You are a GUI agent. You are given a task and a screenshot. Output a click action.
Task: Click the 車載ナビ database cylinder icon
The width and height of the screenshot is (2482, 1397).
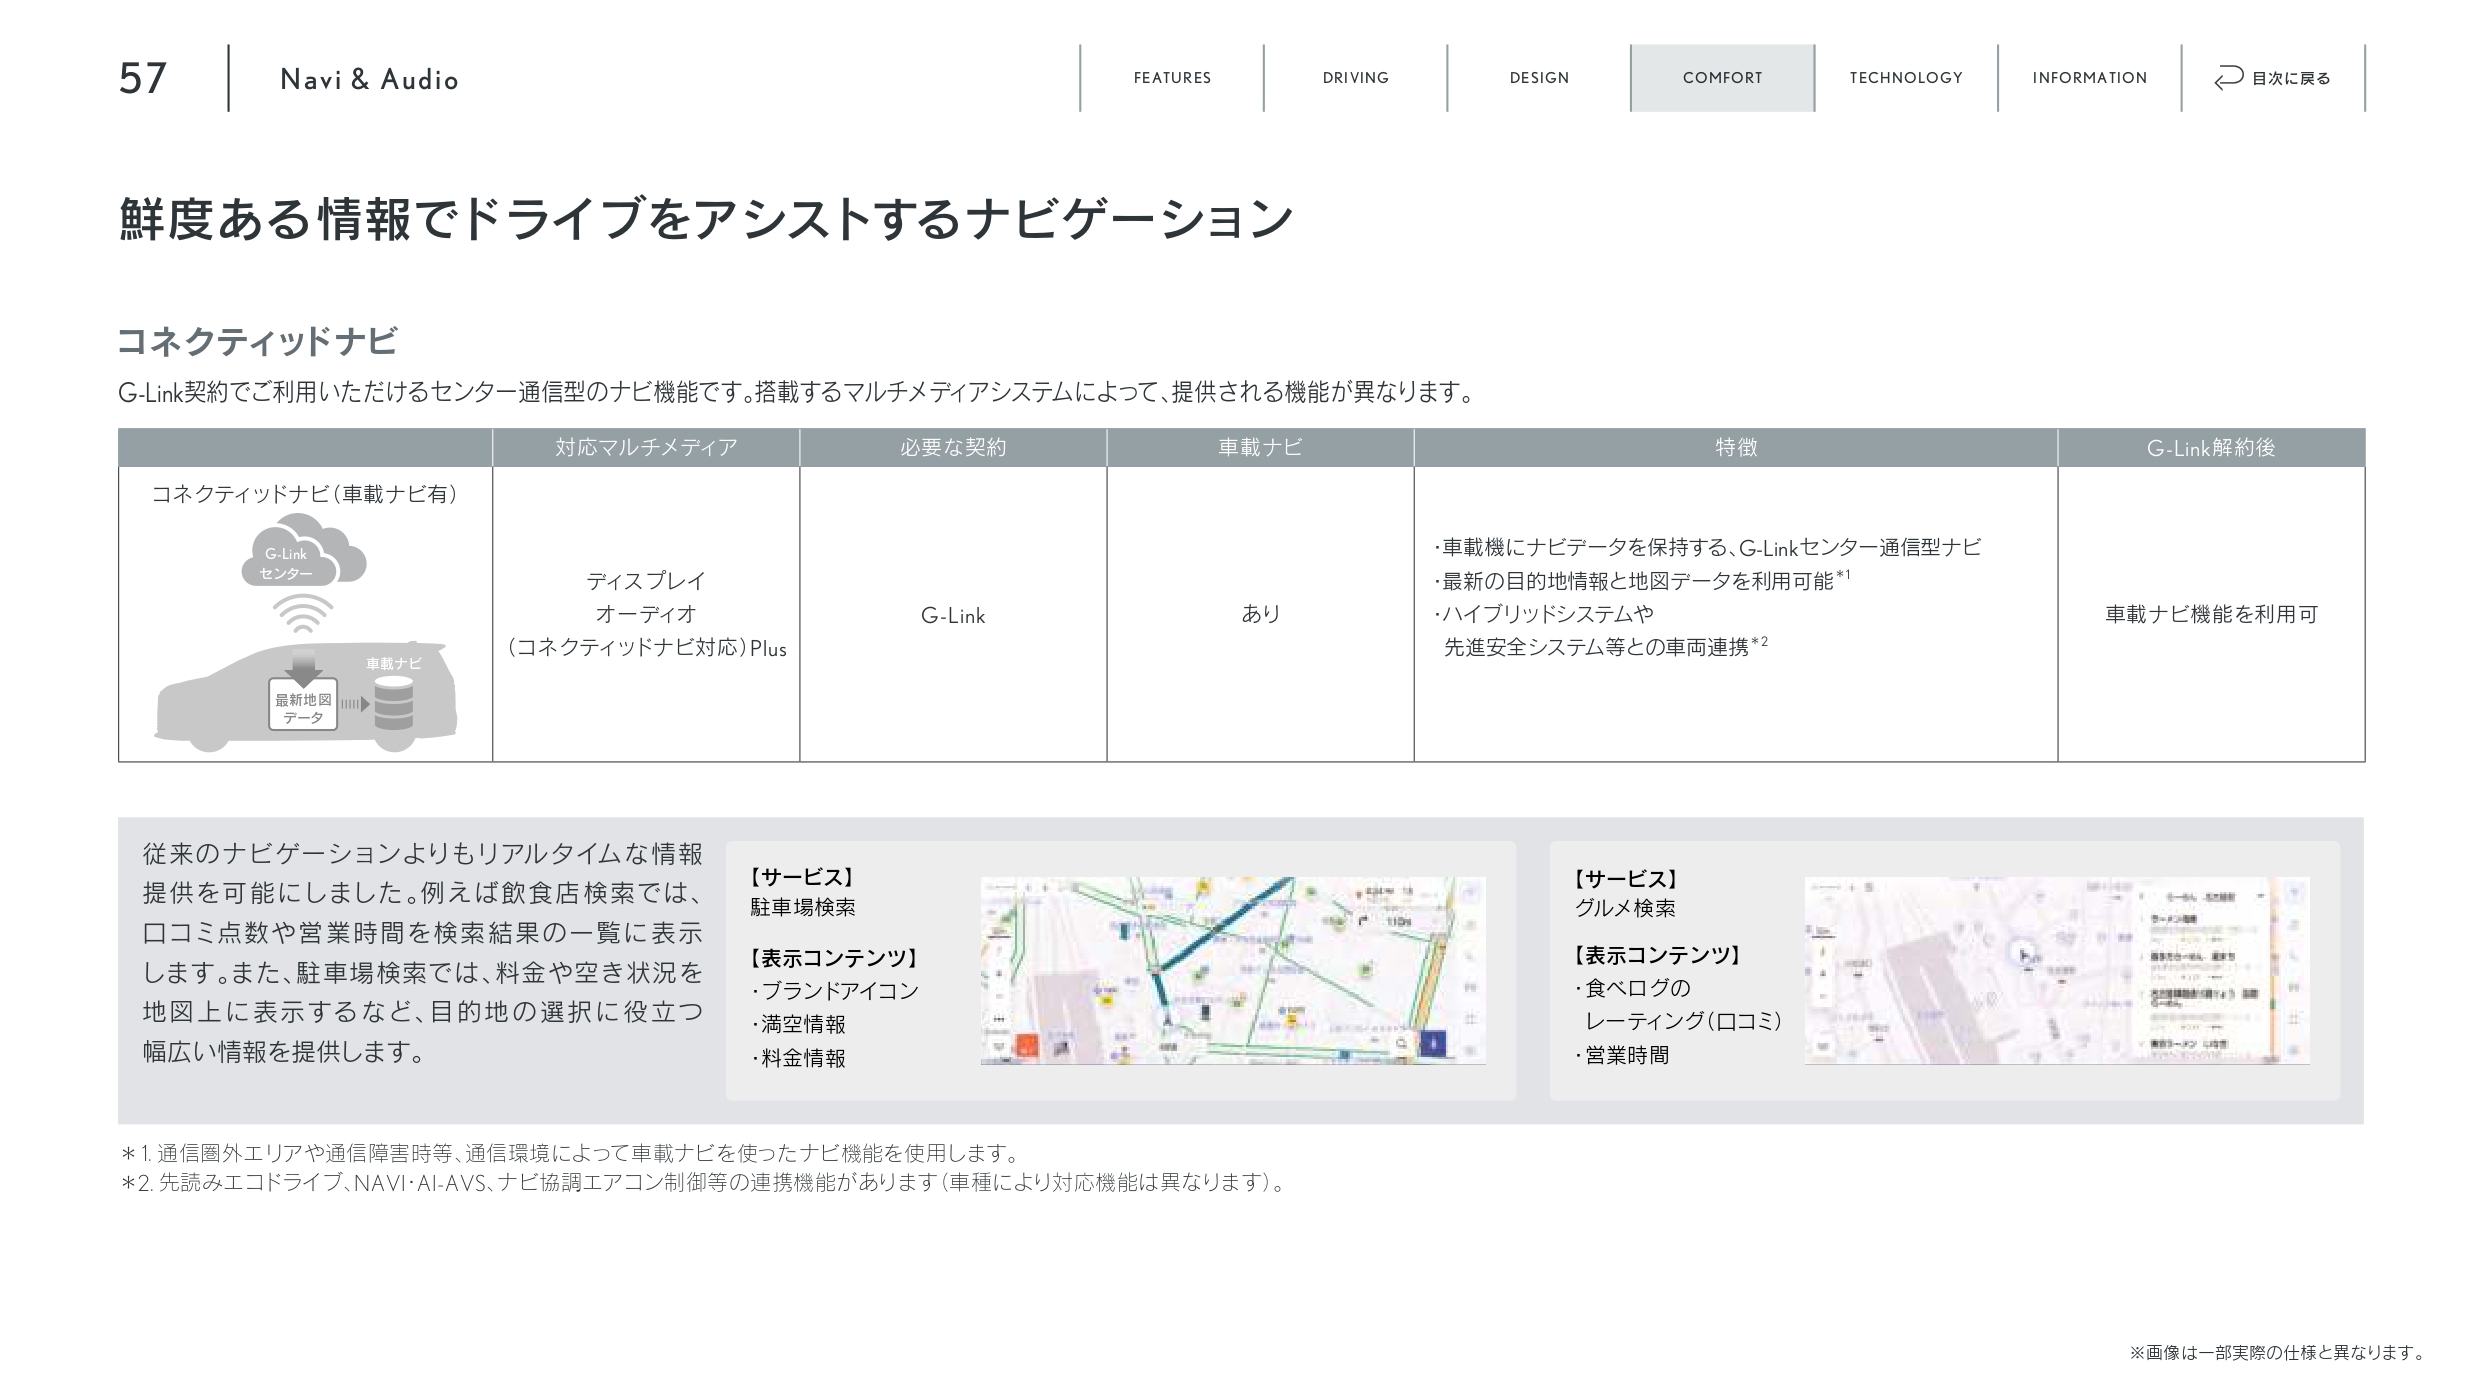[x=393, y=702]
